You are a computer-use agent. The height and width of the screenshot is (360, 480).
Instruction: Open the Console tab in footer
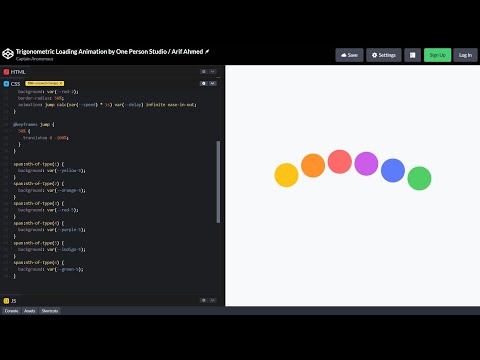tap(11, 311)
